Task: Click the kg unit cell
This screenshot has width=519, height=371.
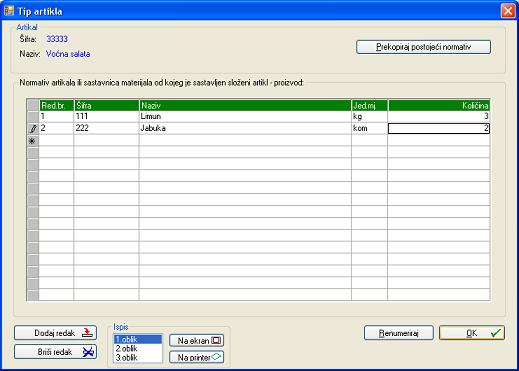Action: [x=369, y=116]
